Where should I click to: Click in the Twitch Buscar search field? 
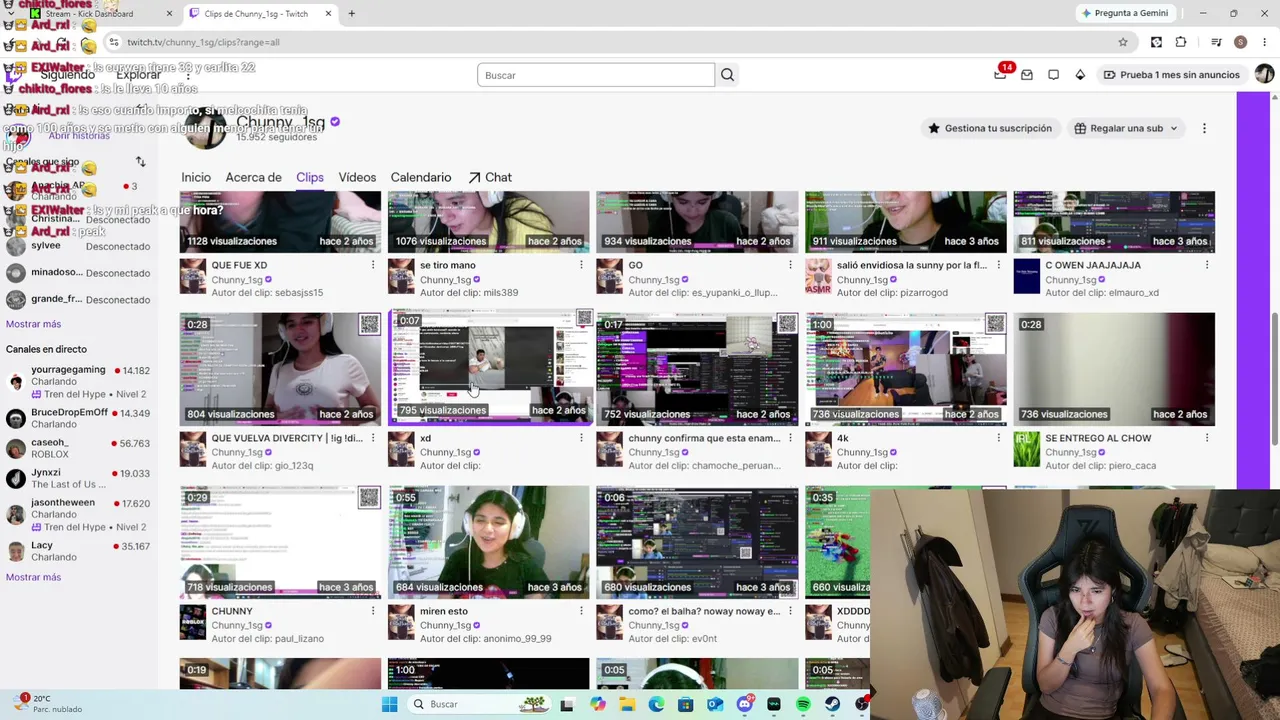pyautogui.click(x=596, y=75)
